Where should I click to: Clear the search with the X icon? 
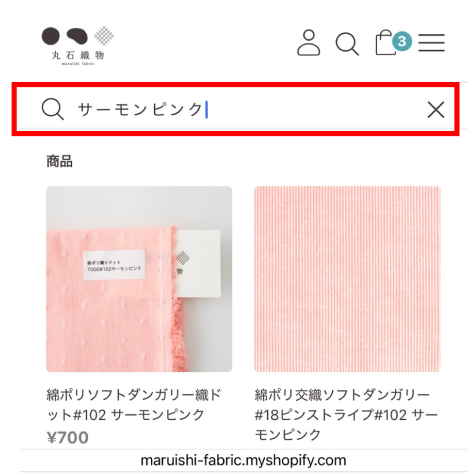tap(436, 110)
